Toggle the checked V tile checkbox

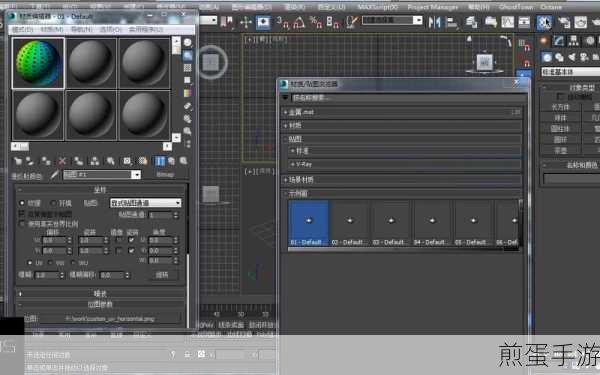point(131,251)
